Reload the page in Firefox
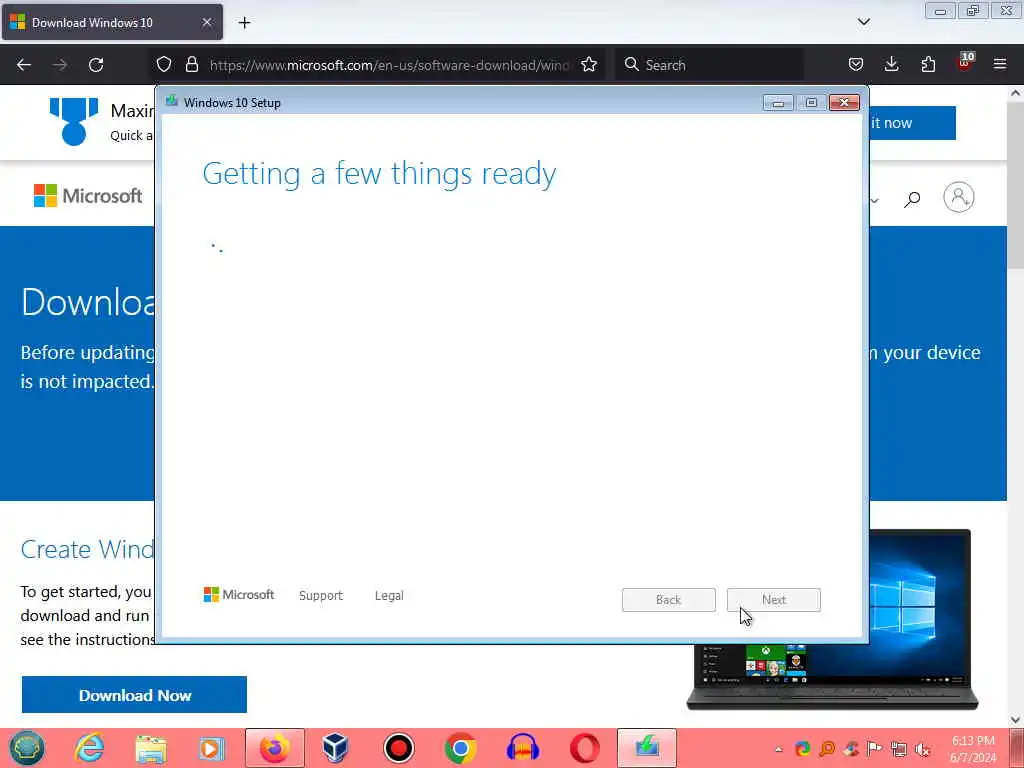The height and width of the screenshot is (768, 1024). [x=96, y=65]
